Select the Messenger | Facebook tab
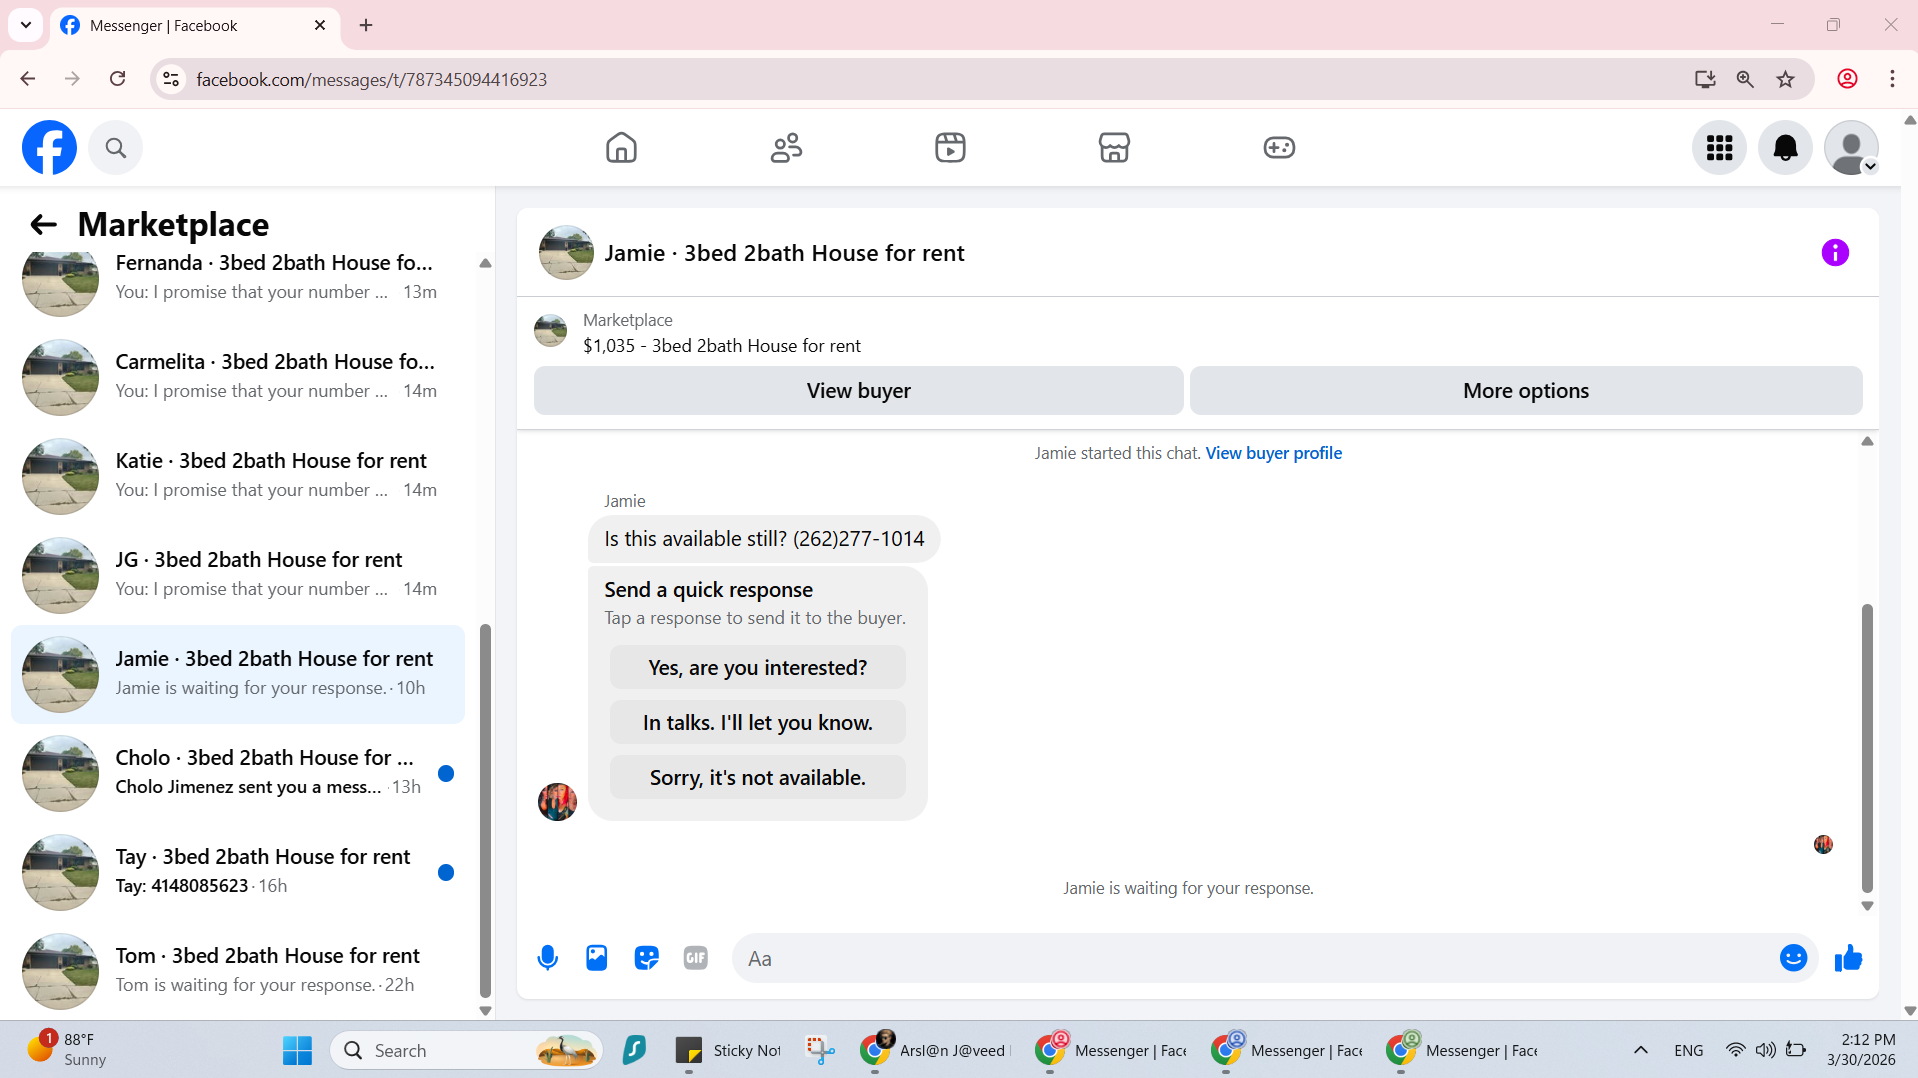The image size is (1918, 1078). 195,25
